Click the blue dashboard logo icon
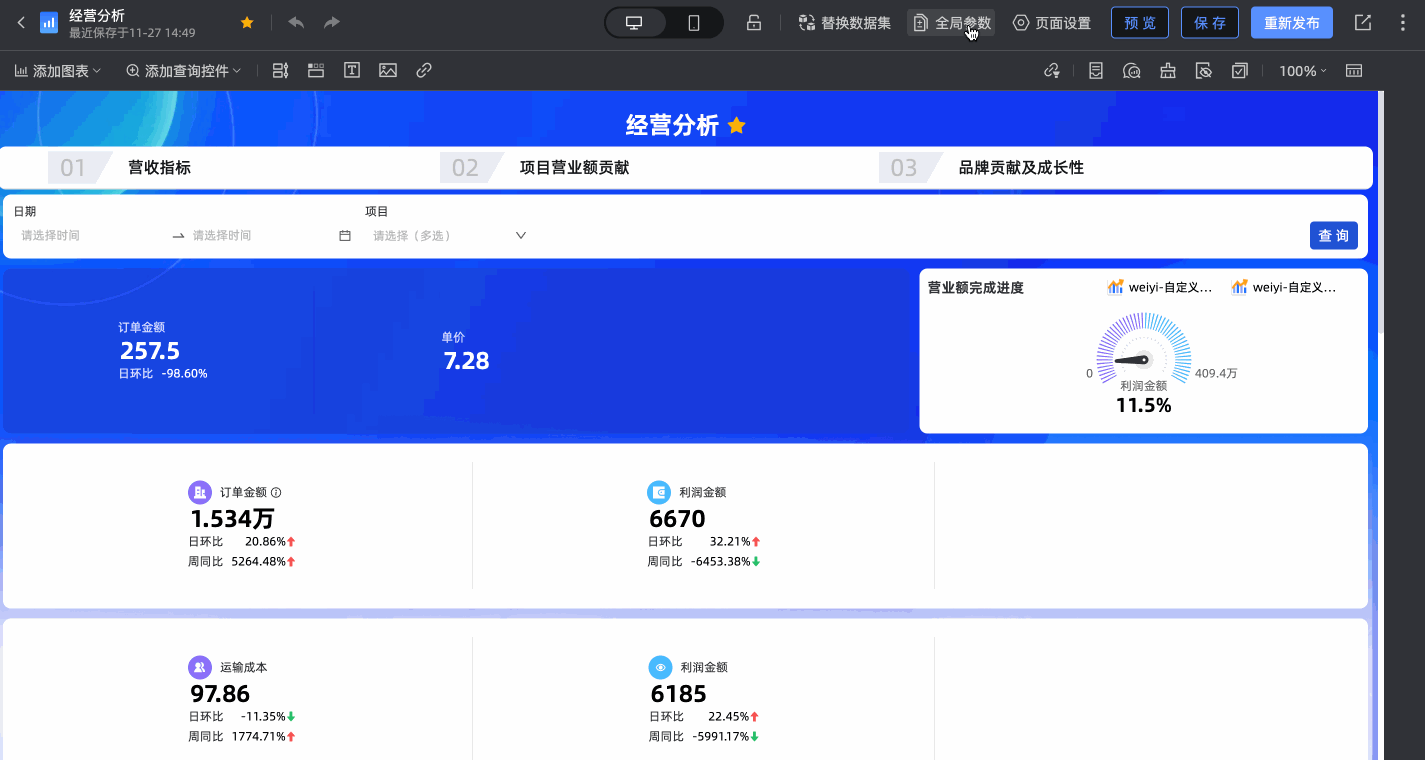Screen dimensions: 1425x760 49,23
